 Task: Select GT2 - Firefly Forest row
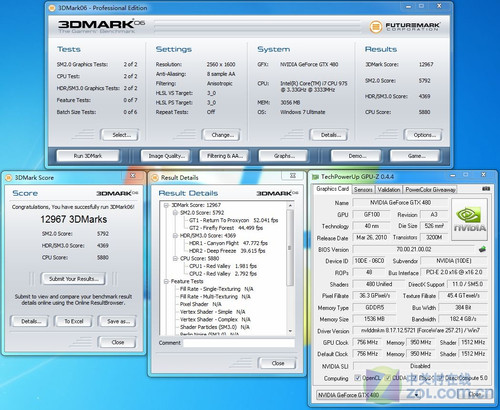click(x=226, y=228)
